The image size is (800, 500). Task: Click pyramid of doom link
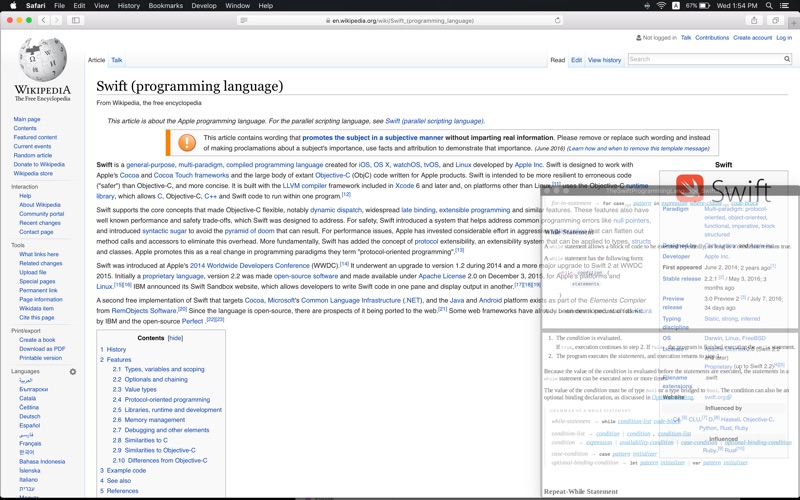pyautogui.click(x=249, y=231)
